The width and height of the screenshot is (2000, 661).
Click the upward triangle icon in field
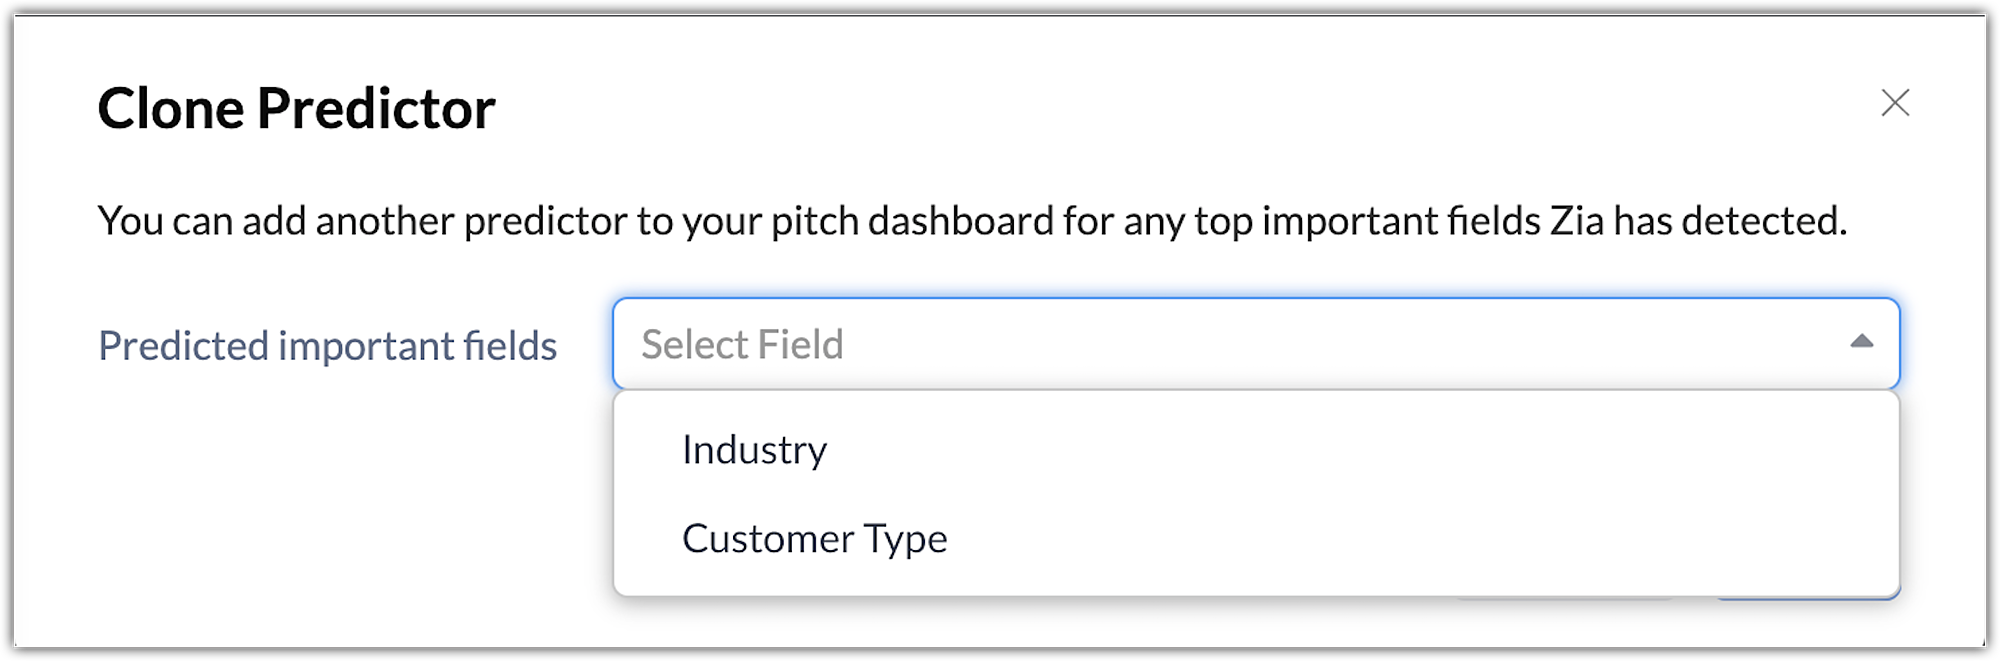(1861, 342)
